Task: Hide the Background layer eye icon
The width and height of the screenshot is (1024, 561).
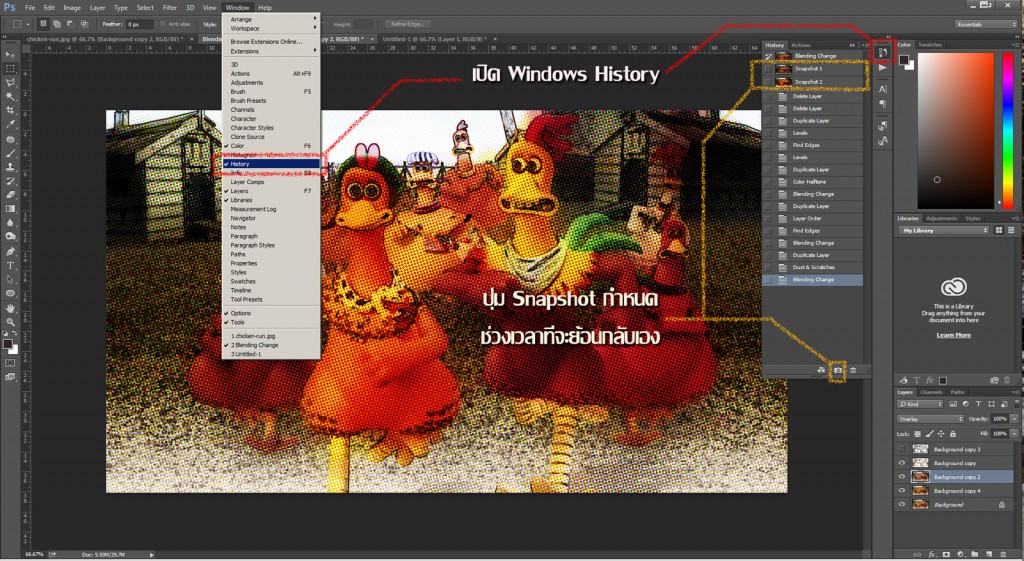Action: tap(902, 504)
